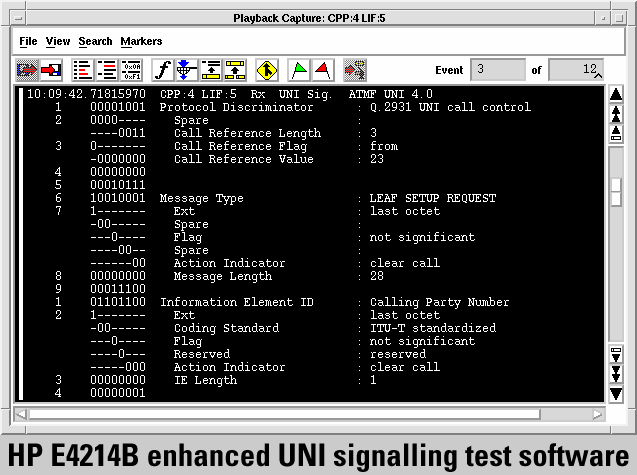Open the View menu
The height and width of the screenshot is (475, 637).
[x=58, y=41]
